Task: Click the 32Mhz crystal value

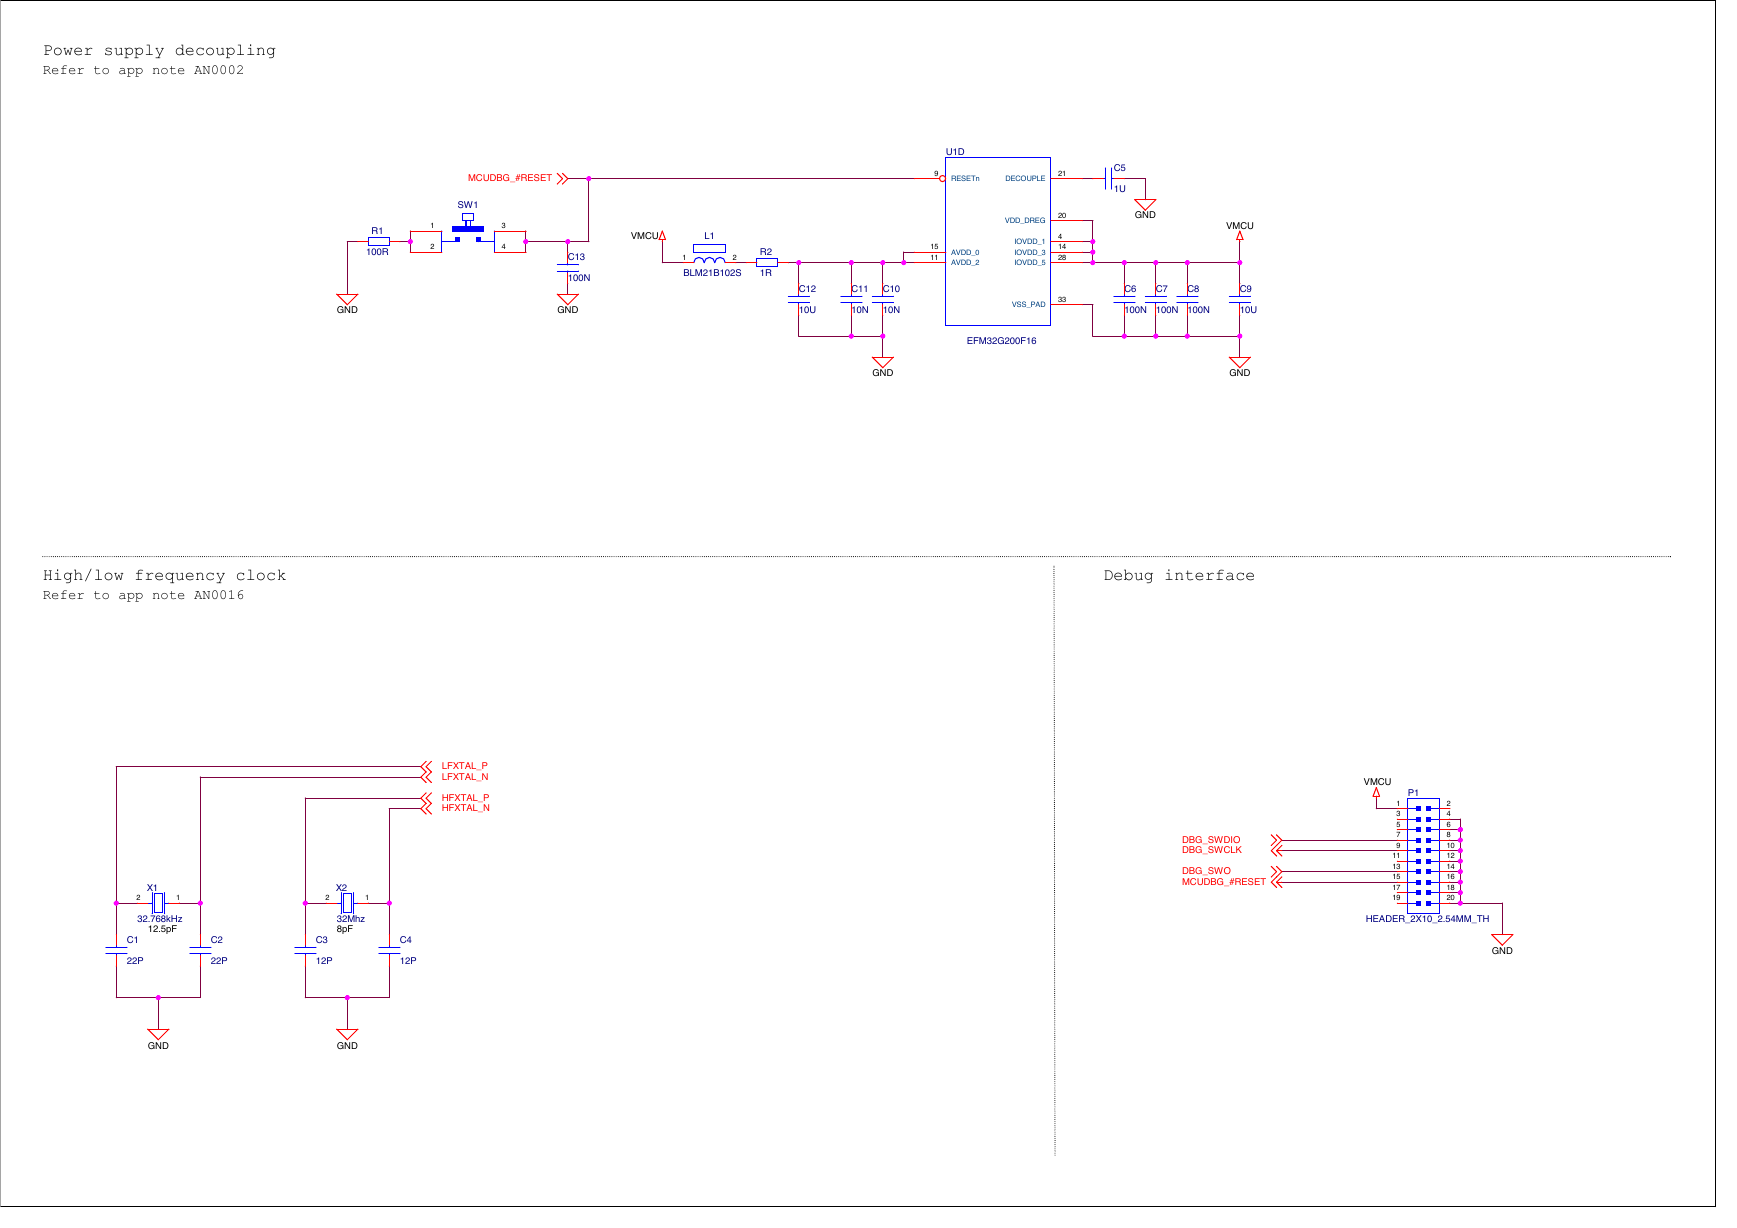Action: (x=351, y=919)
